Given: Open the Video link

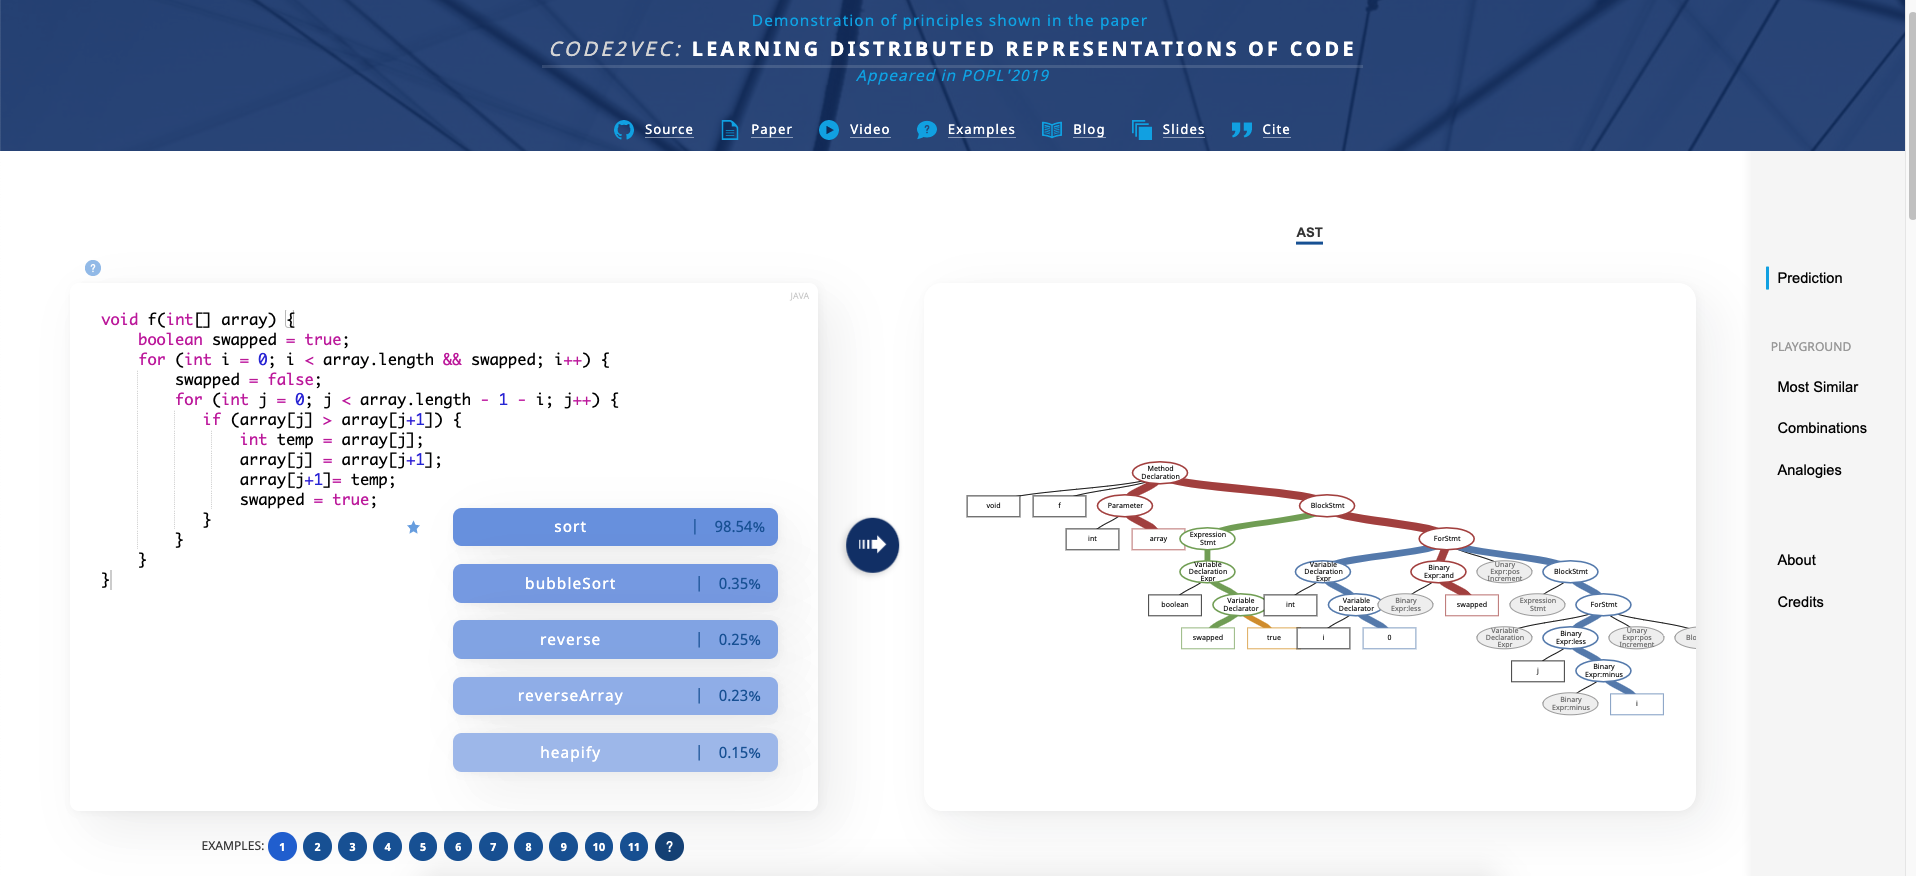Looking at the screenshot, I should 870,130.
